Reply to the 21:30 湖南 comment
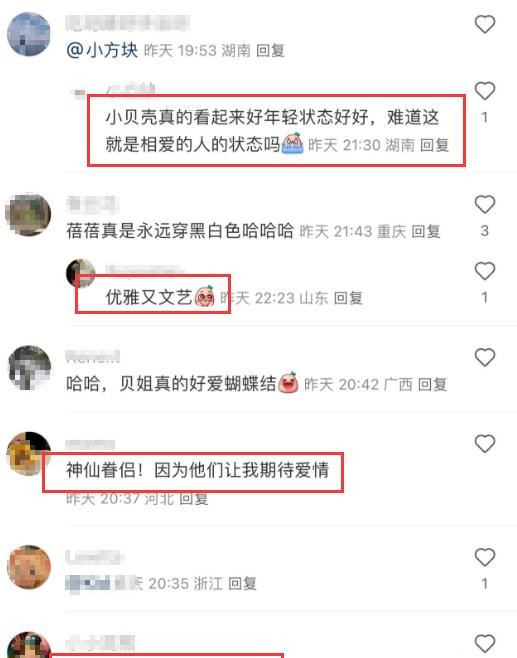The height and width of the screenshot is (658, 517). (435, 145)
